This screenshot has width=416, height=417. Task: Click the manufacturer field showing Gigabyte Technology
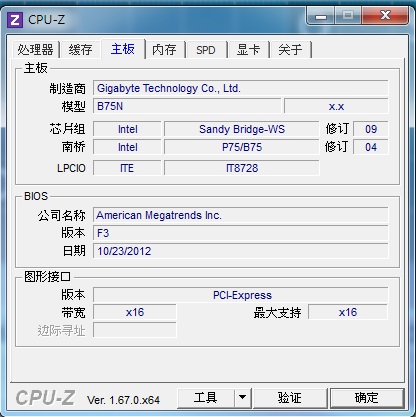[240, 88]
